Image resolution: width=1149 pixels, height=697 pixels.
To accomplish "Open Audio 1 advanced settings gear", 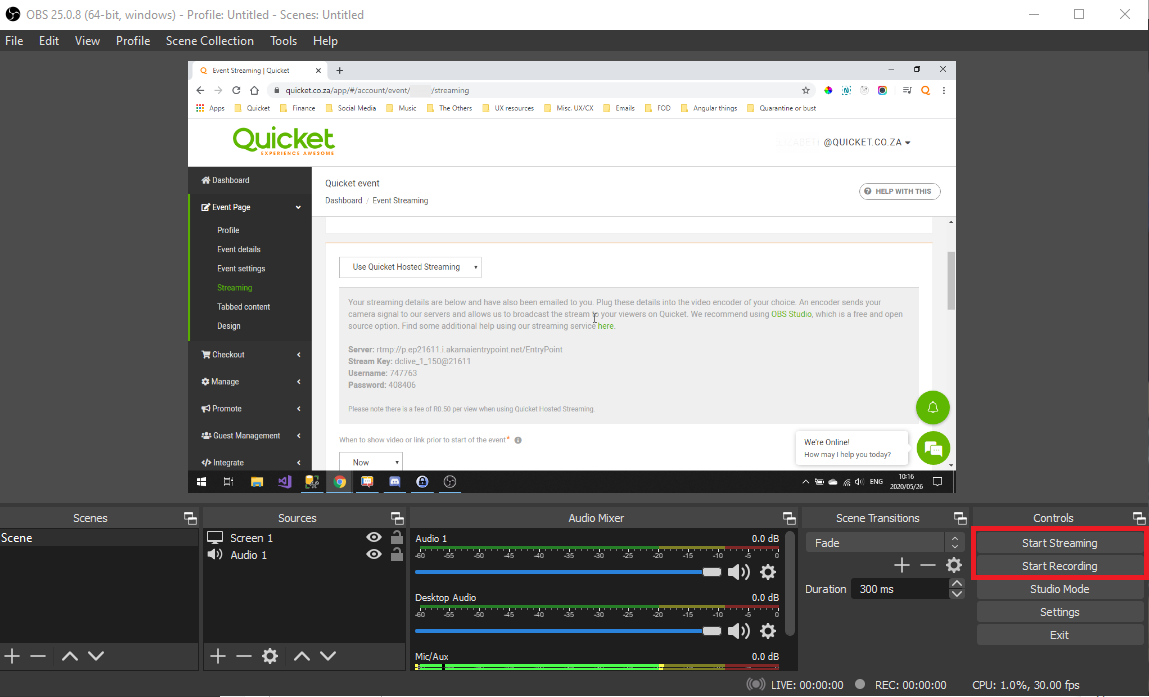I will click(x=768, y=572).
